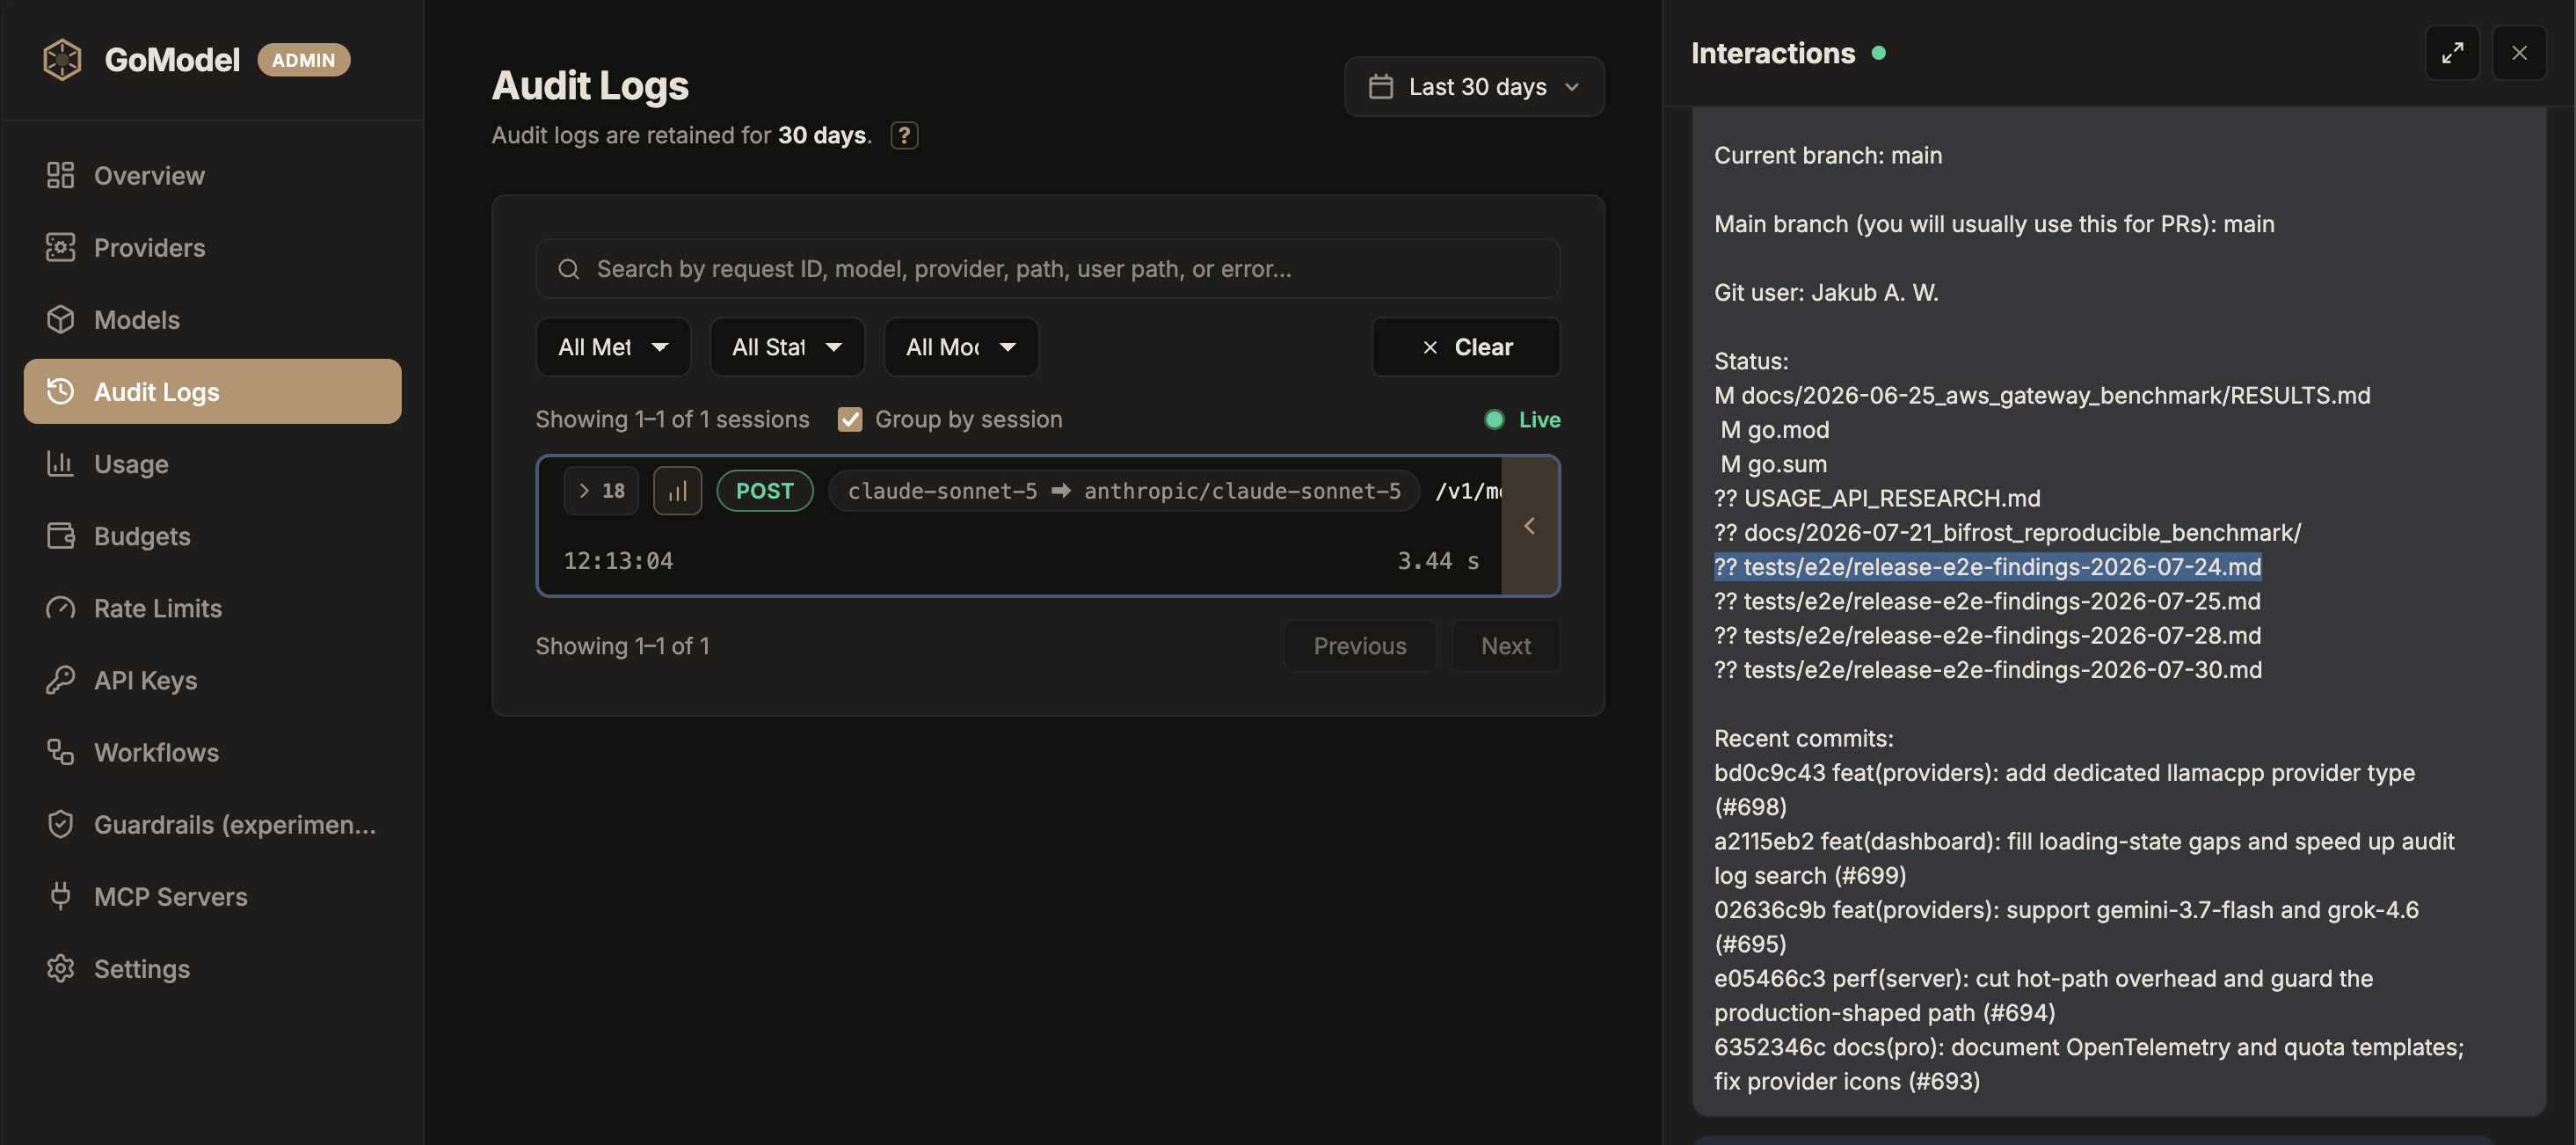Click the 02636c9b gemini-3.7-flash commit line
This screenshot has height=1145, width=2576.
[2067, 926]
